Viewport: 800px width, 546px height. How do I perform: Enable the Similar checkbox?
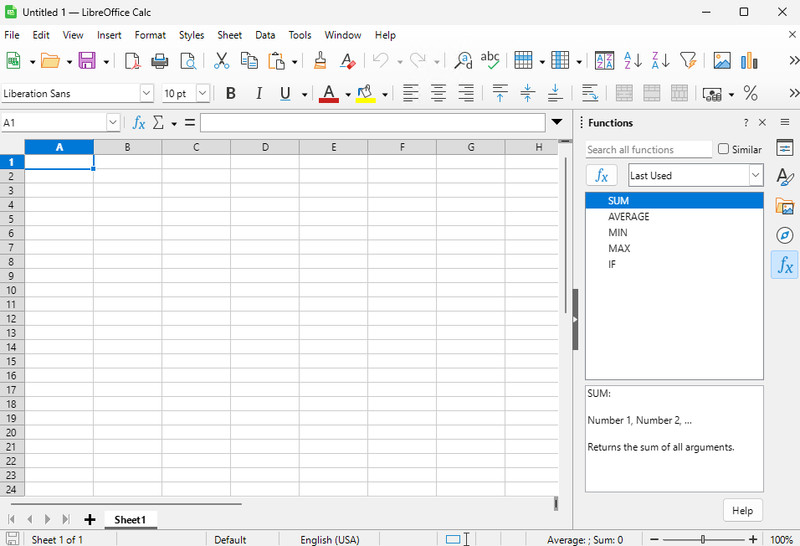(x=723, y=149)
